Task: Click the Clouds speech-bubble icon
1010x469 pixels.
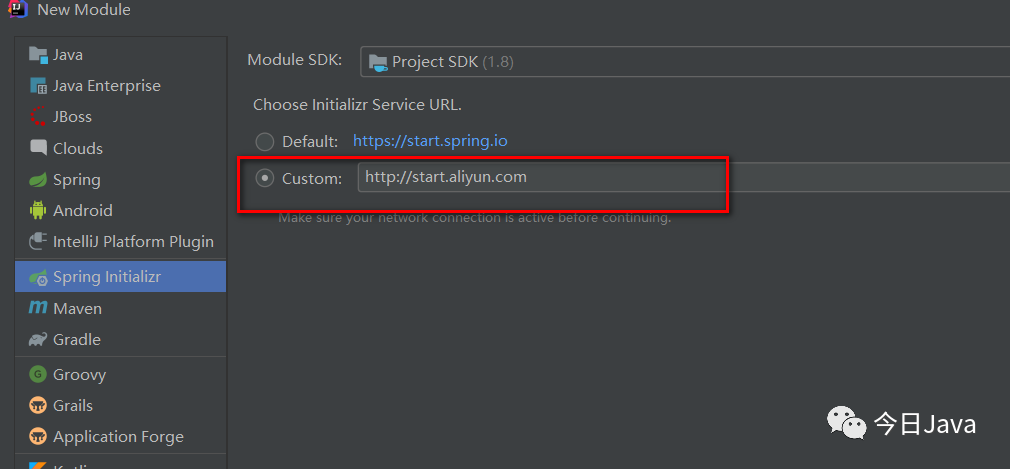Action: (38, 148)
